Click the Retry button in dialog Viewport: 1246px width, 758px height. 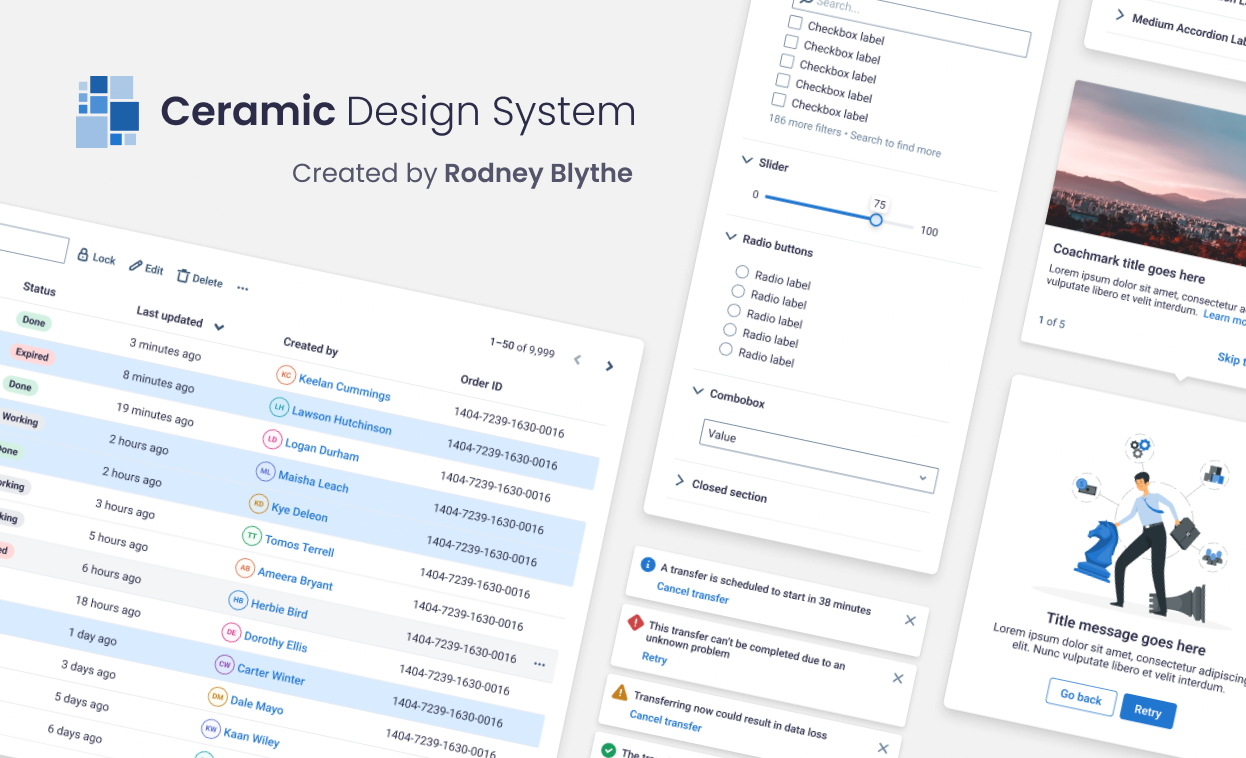[x=1148, y=711]
